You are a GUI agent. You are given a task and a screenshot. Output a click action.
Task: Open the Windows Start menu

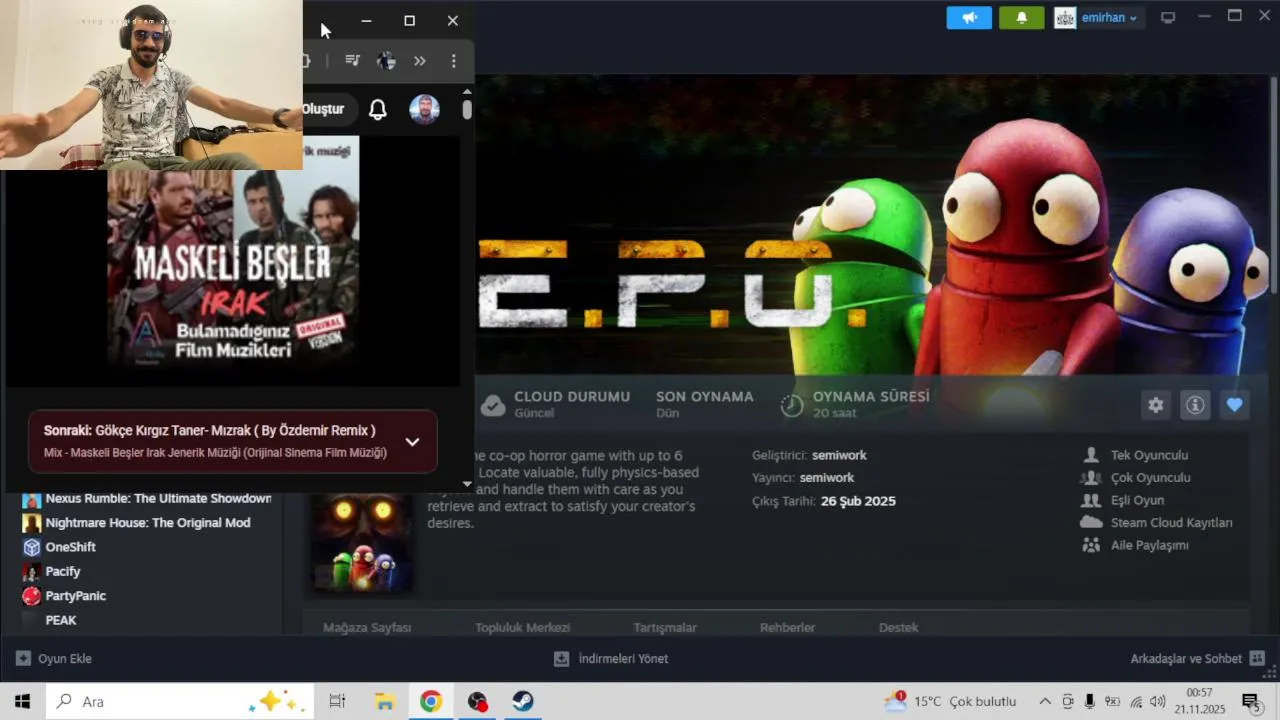22,701
